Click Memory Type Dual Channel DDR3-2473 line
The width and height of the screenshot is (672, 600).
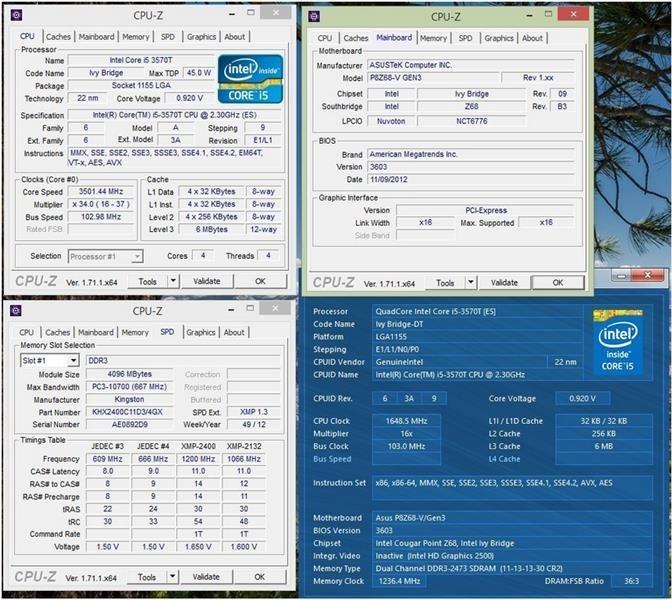click(x=512, y=569)
